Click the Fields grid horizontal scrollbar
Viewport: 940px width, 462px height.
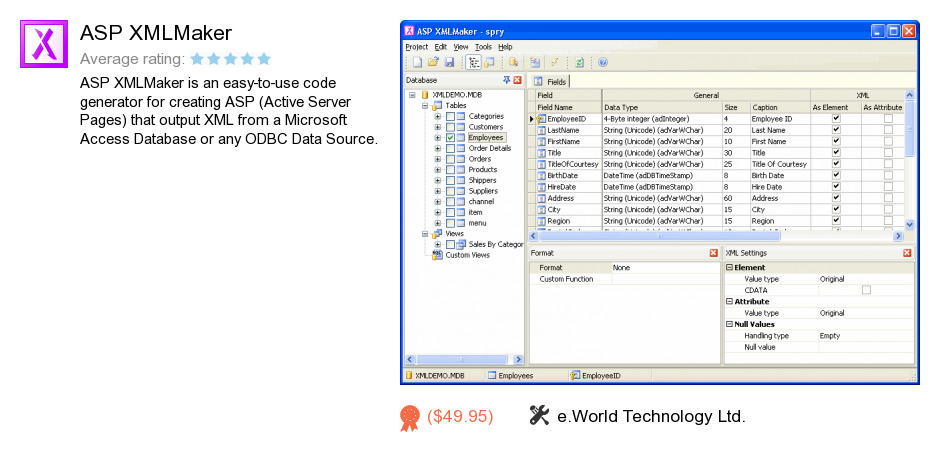point(716,236)
